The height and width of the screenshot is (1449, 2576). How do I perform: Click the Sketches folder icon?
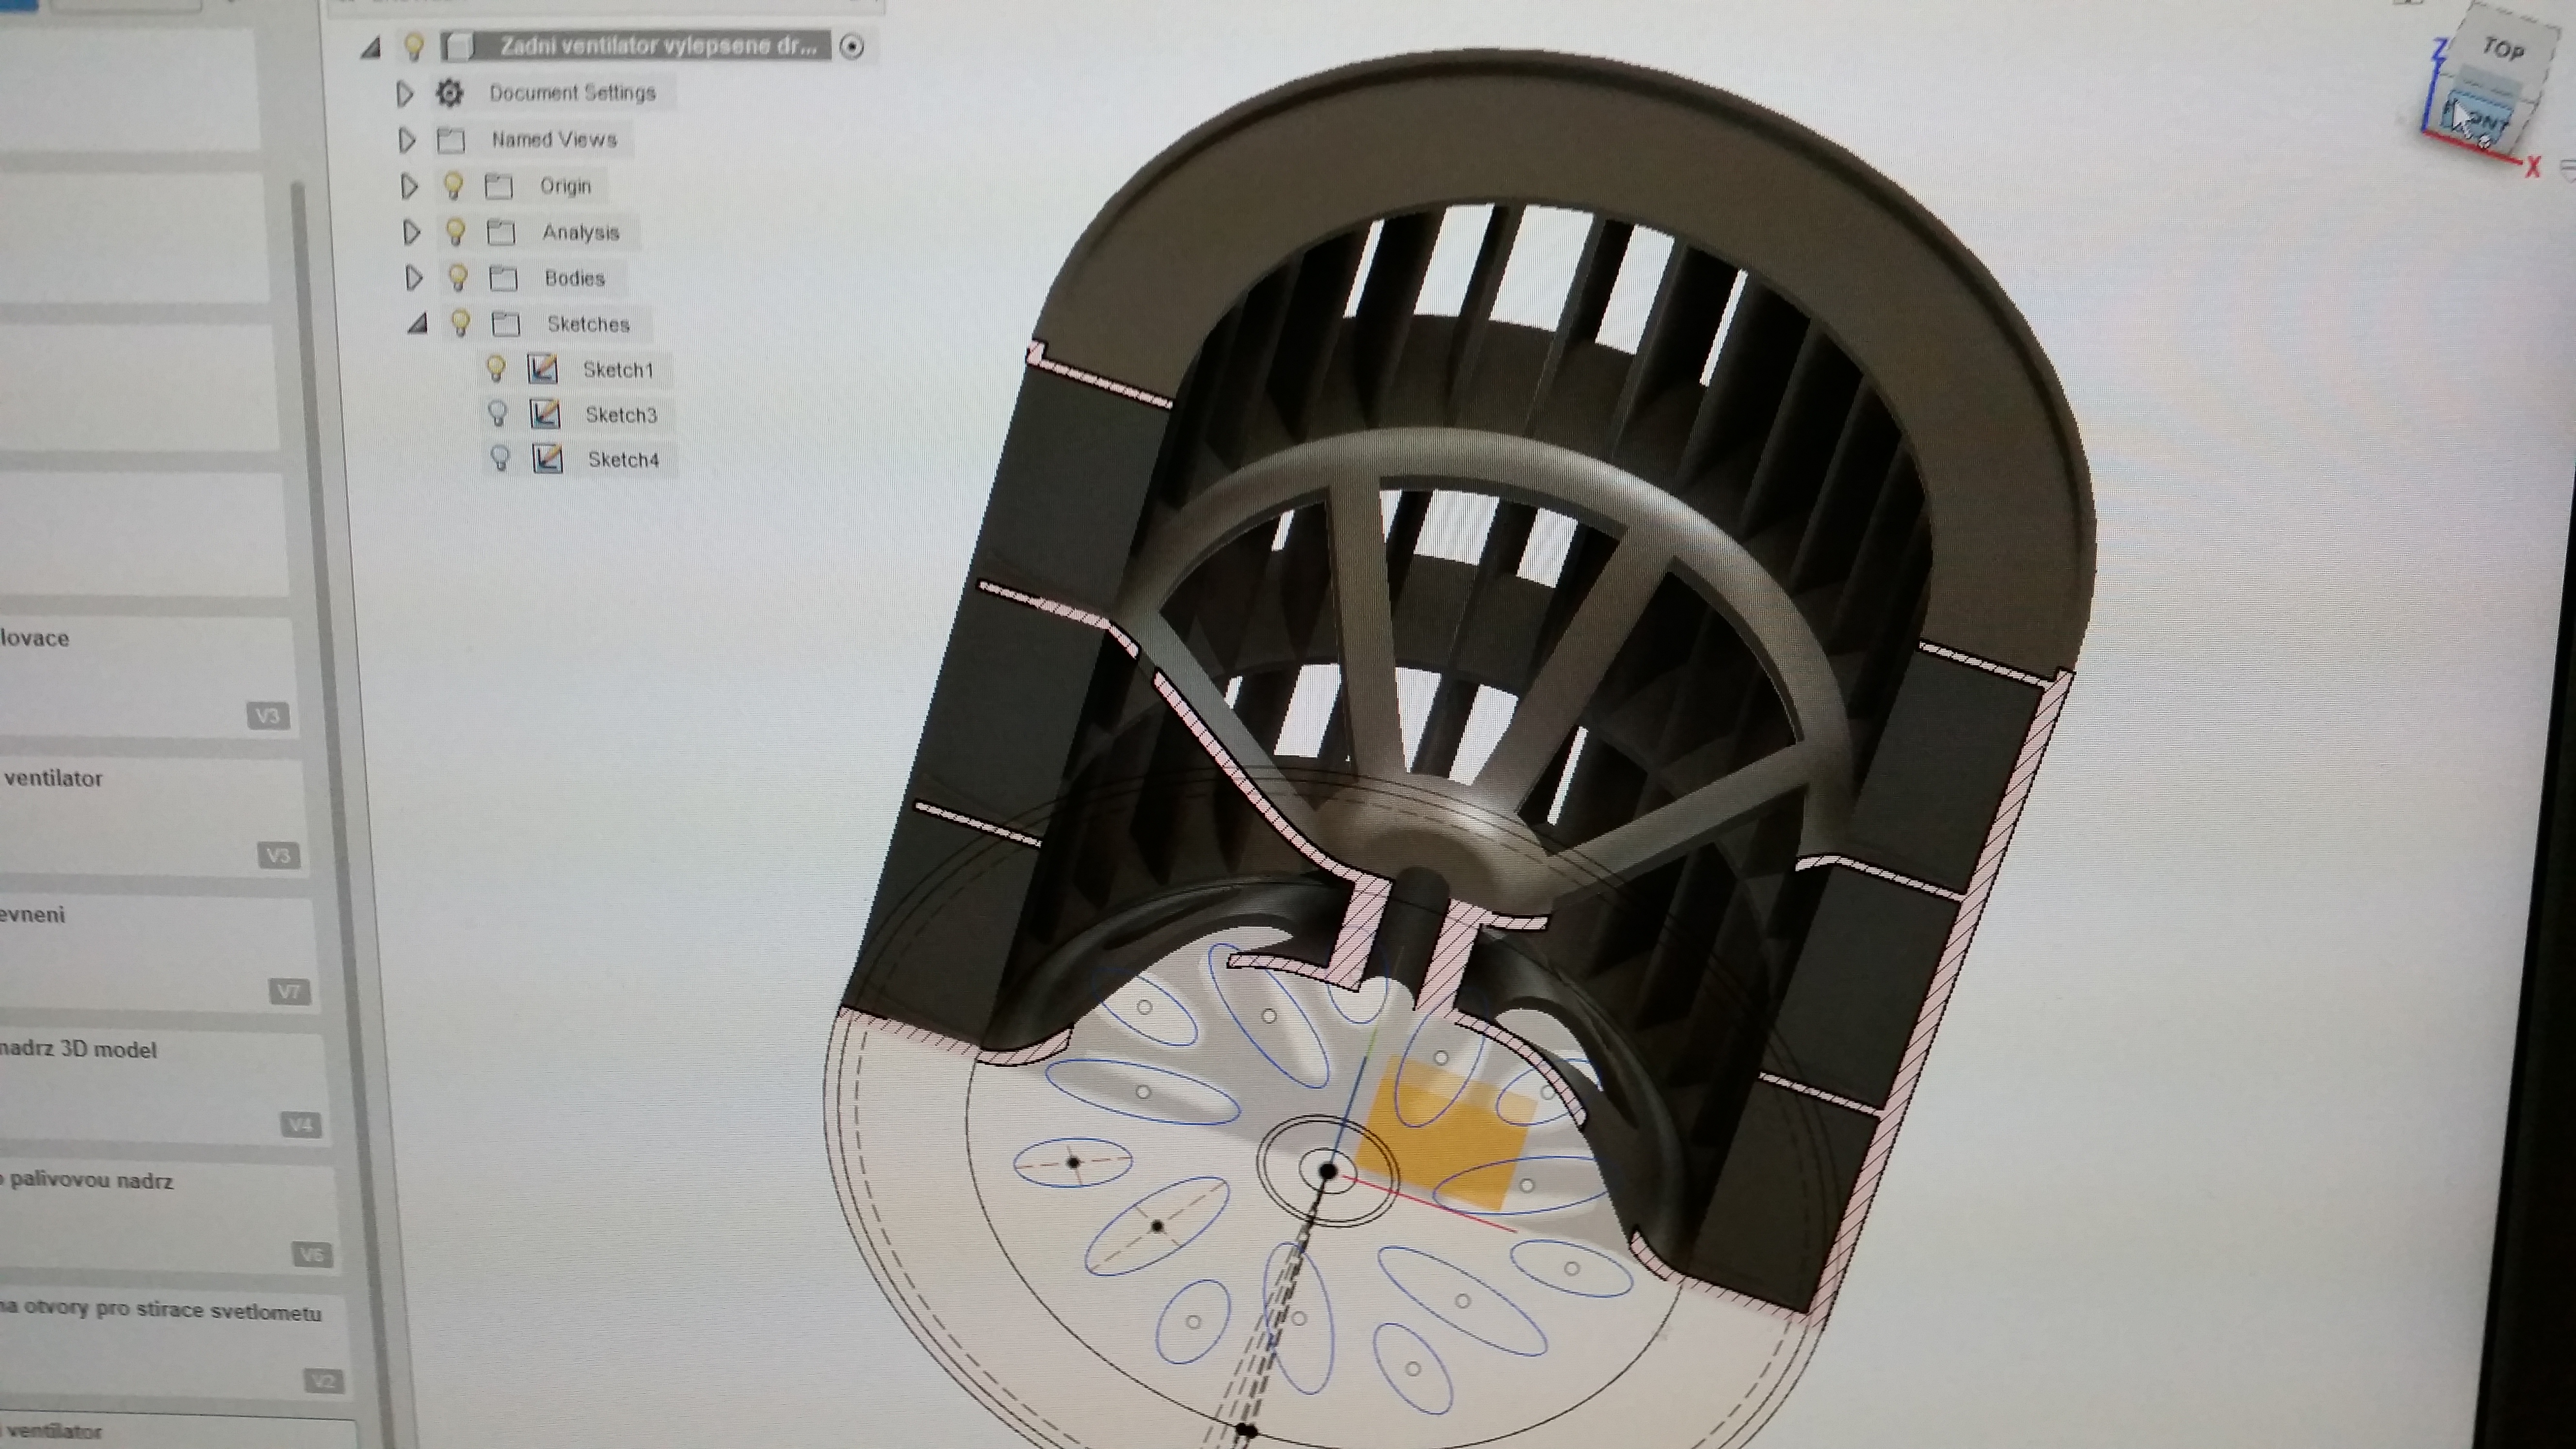[x=506, y=324]
